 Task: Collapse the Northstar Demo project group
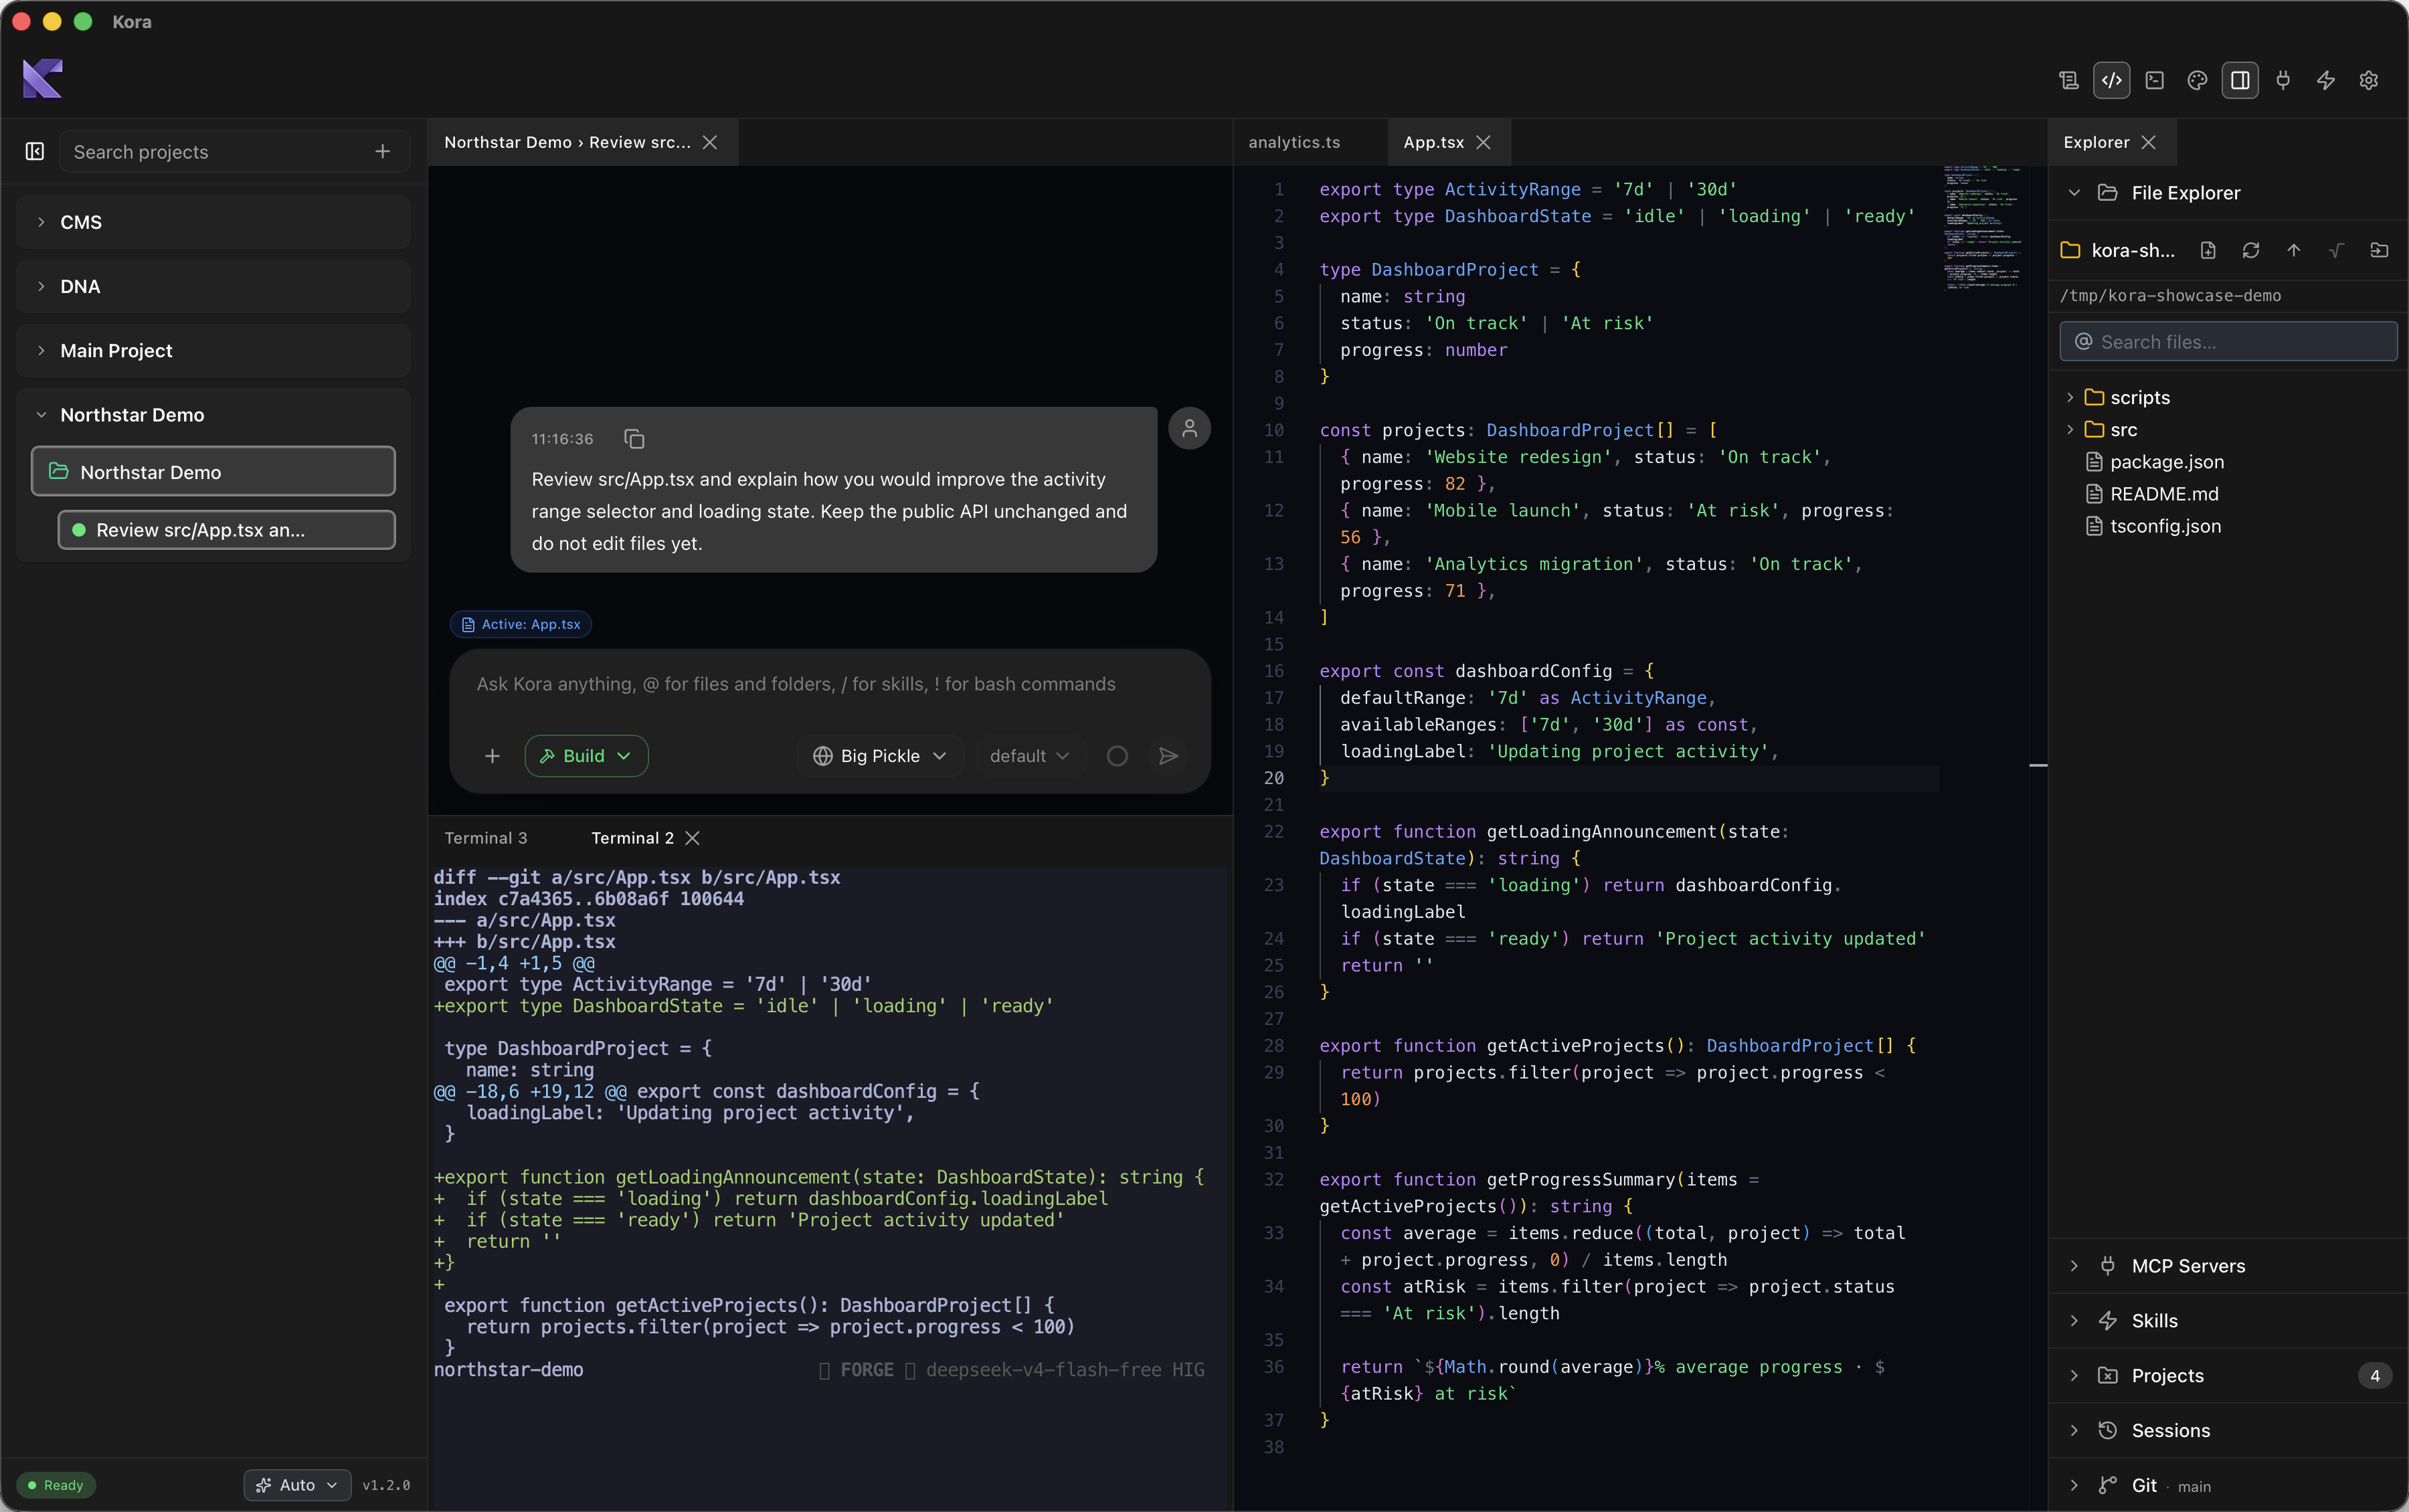click(x=213, y=414)
